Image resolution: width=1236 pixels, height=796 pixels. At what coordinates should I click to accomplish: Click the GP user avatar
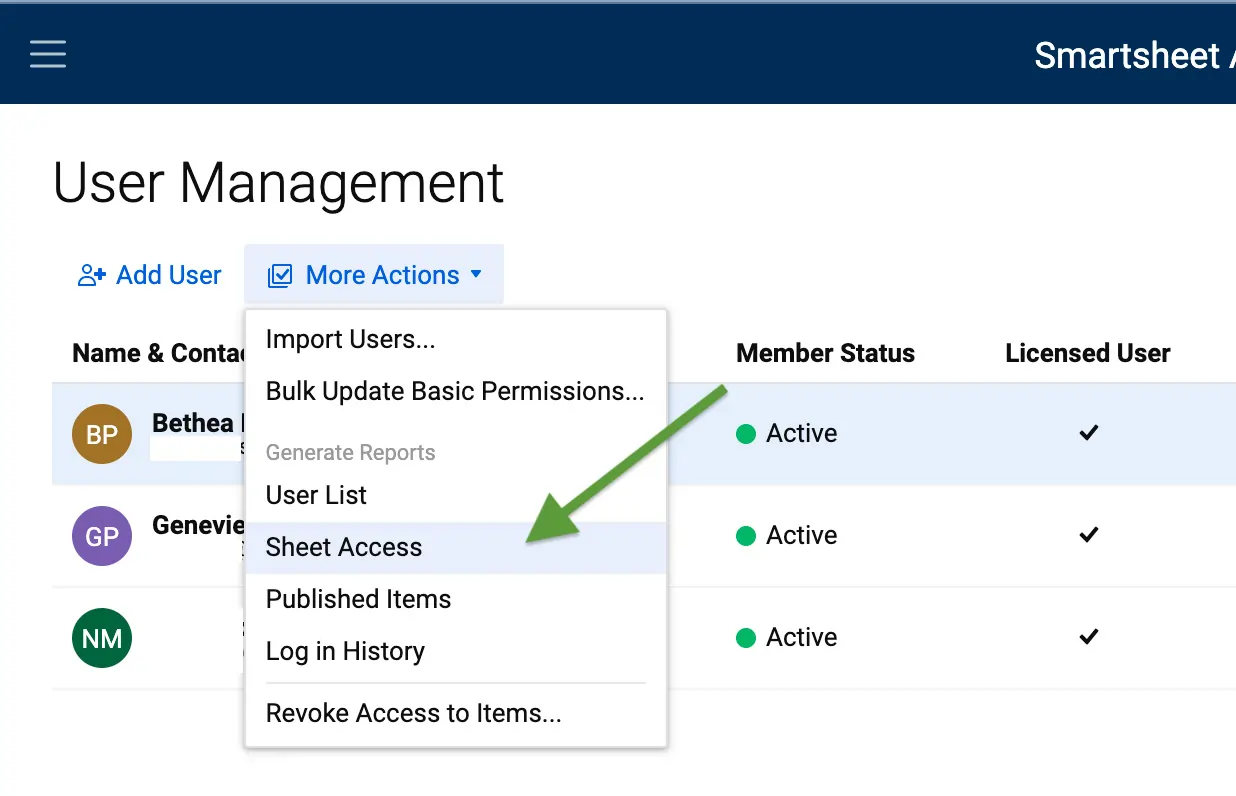tap(102, 536)
